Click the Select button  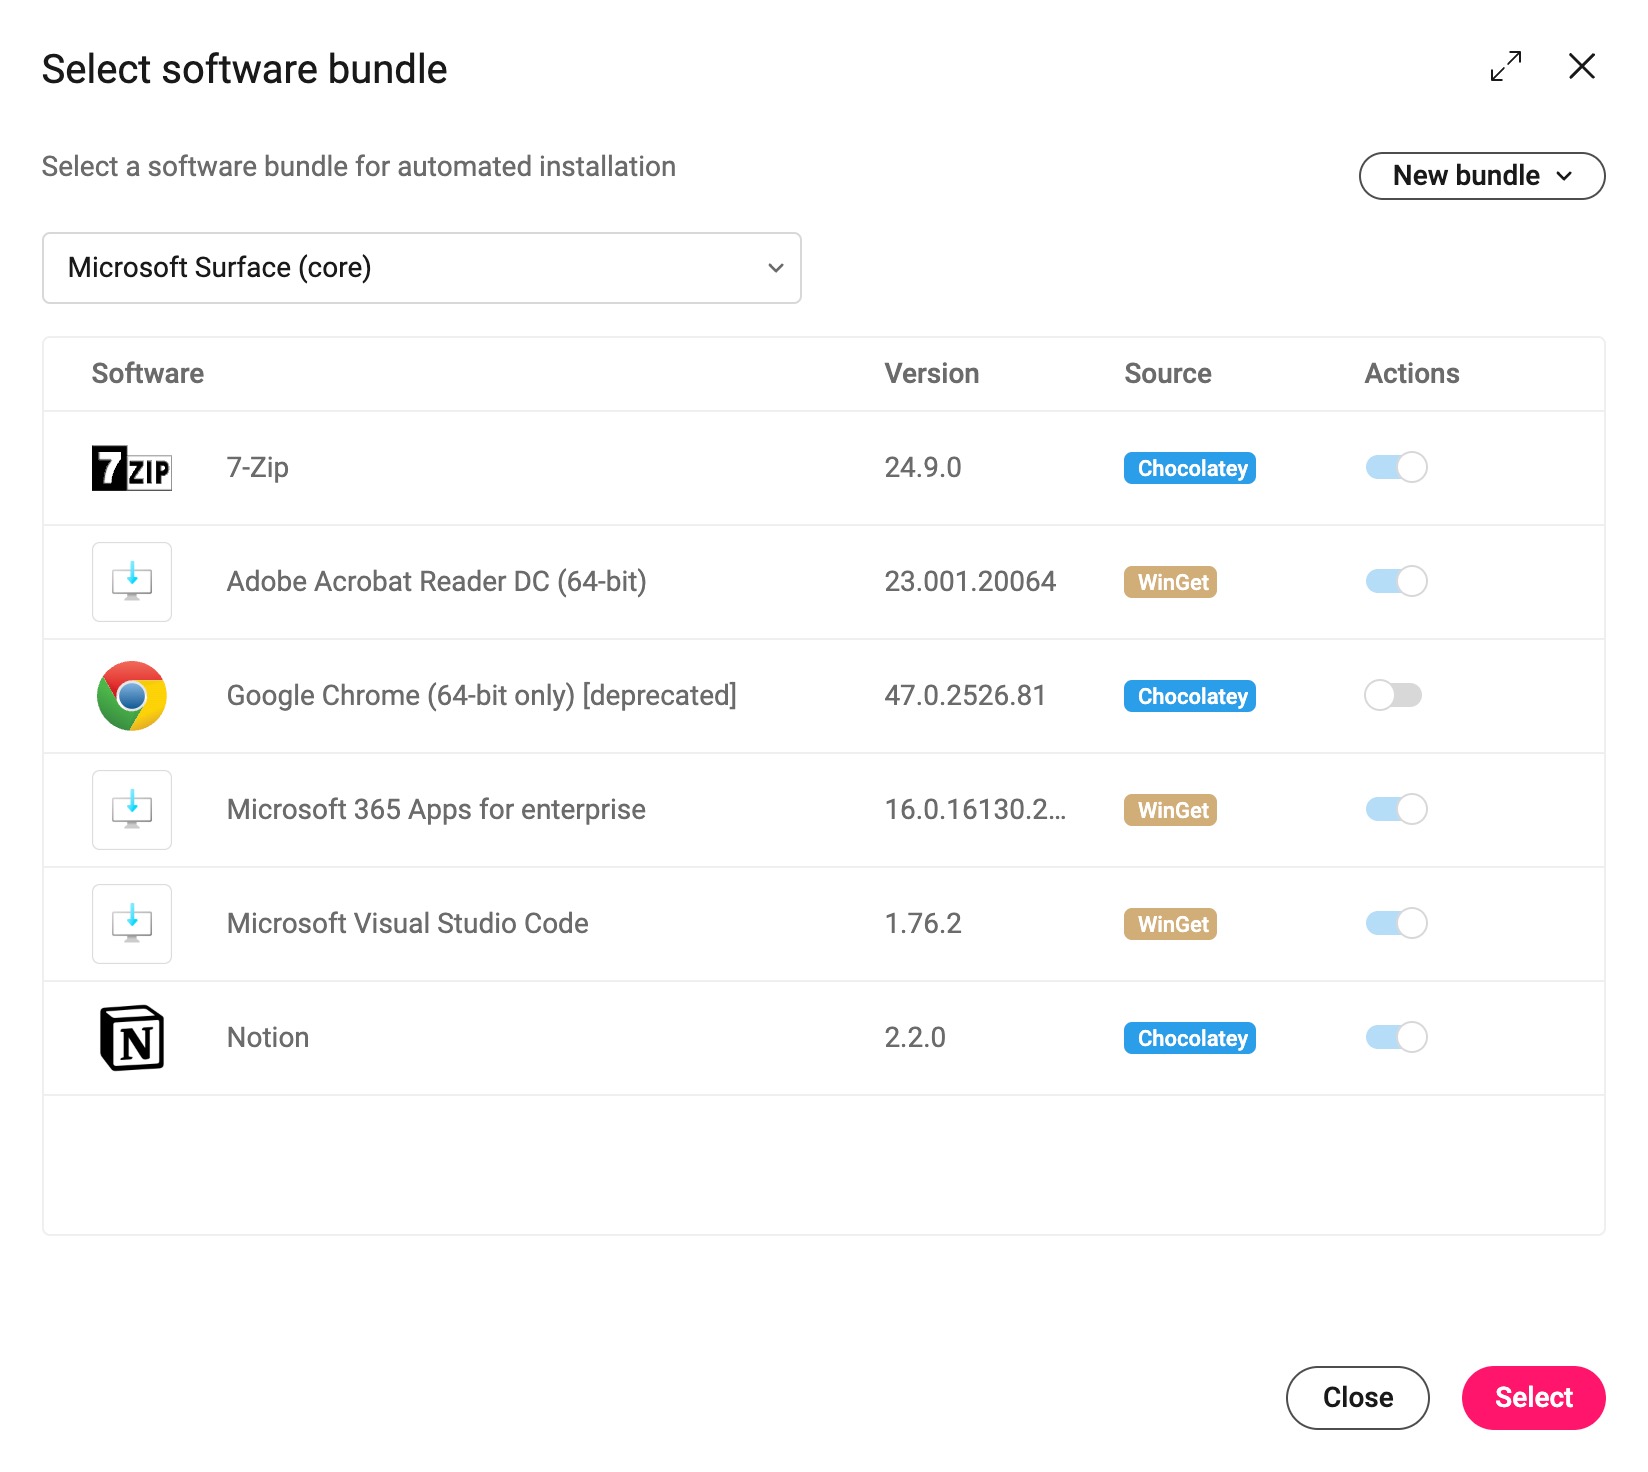click(x=1534, y=1398)
